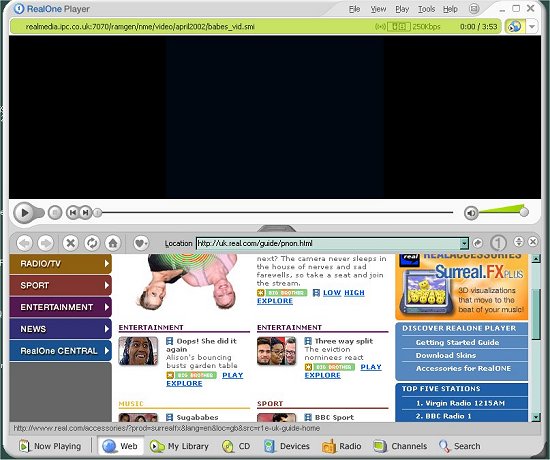Click the HIGH stream link
This screenshot has width=550, height=460.
(x=354, y=293)
